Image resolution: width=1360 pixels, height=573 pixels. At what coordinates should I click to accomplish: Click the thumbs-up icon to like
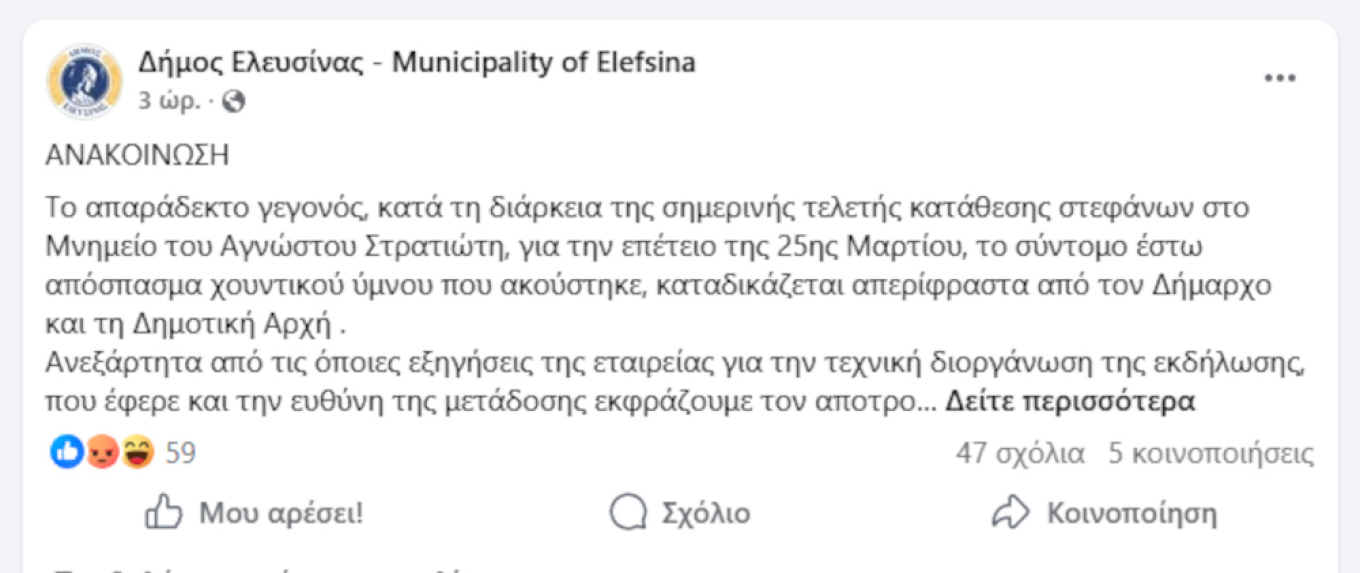pyautogui.click(x=164, y=514)
